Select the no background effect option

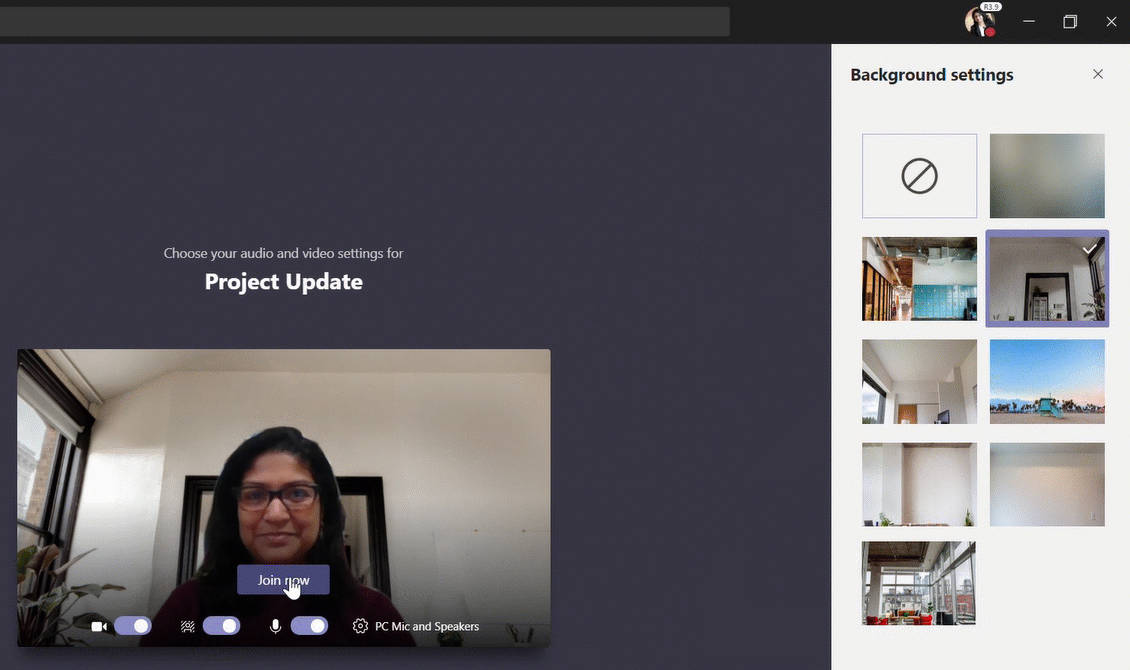(920, 176)
